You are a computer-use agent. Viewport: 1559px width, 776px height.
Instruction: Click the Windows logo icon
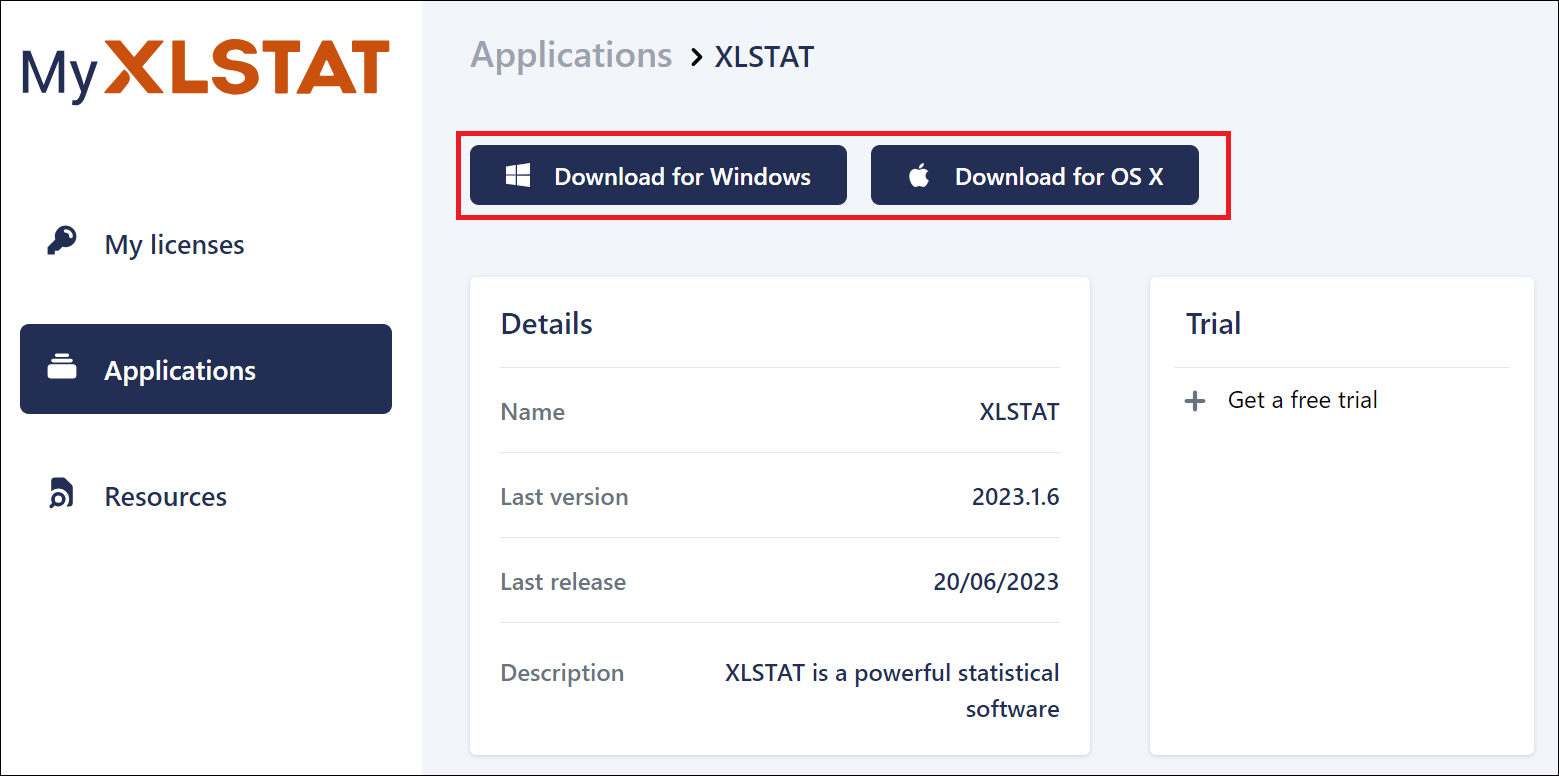click(518, 176)
